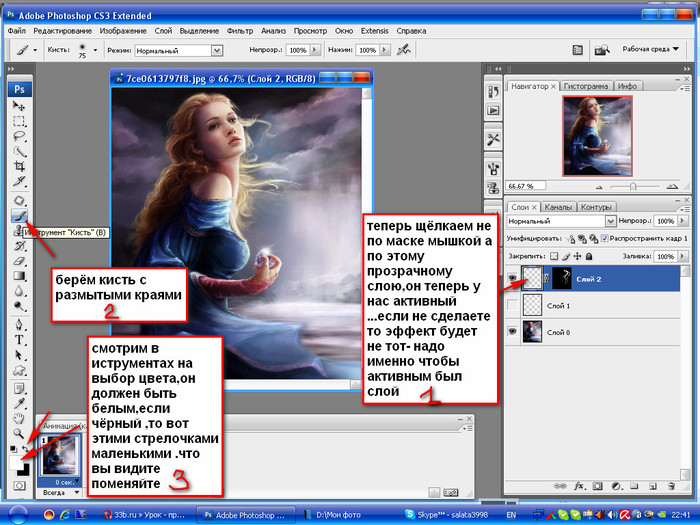Open the Tool Presets crossed-tools dock icon
The width and height of the screenshot is (700, 525).
pyautogui.click(x=493, y=140)
